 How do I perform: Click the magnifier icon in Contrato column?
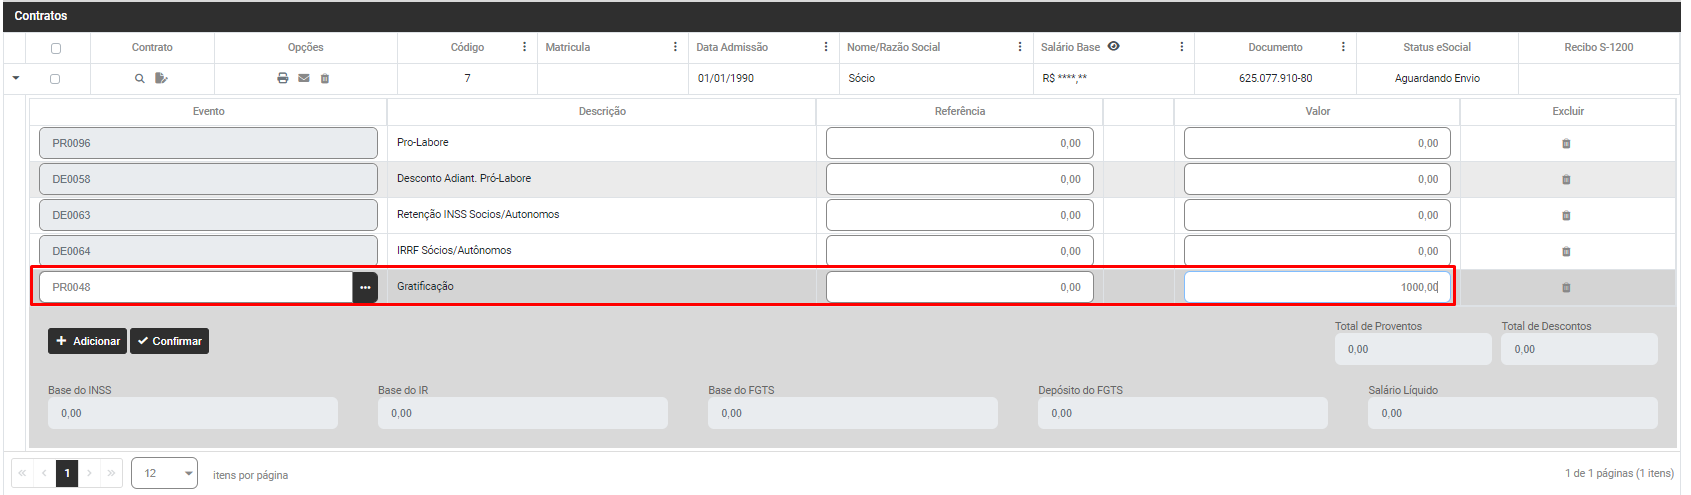[140, 78]
